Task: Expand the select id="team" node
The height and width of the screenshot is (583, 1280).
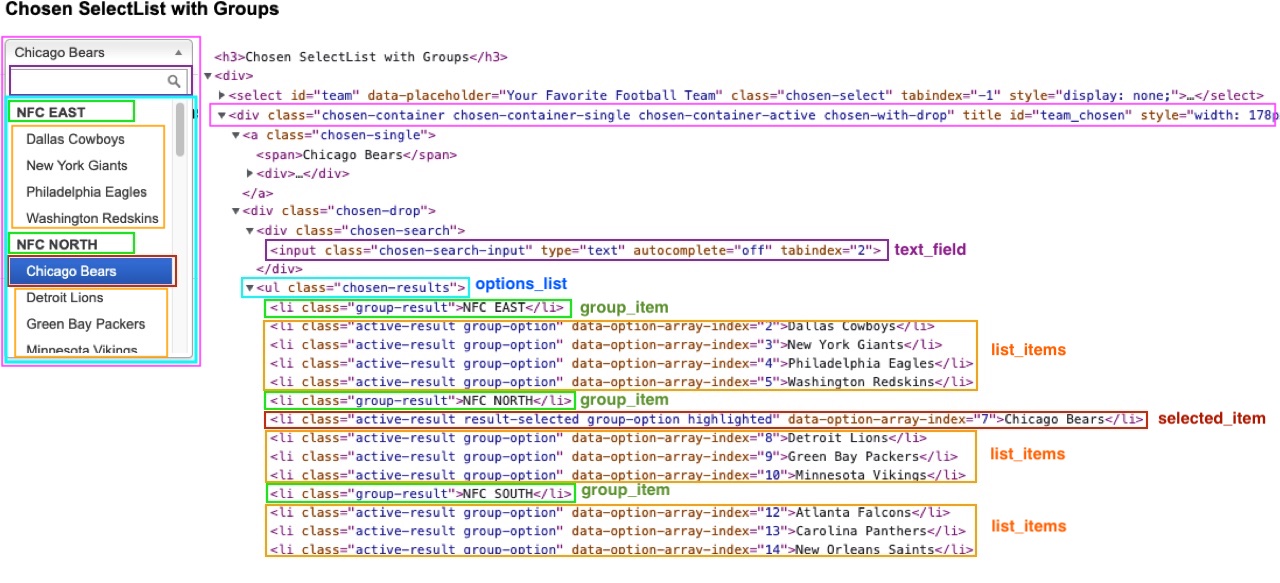Action: 222,95
